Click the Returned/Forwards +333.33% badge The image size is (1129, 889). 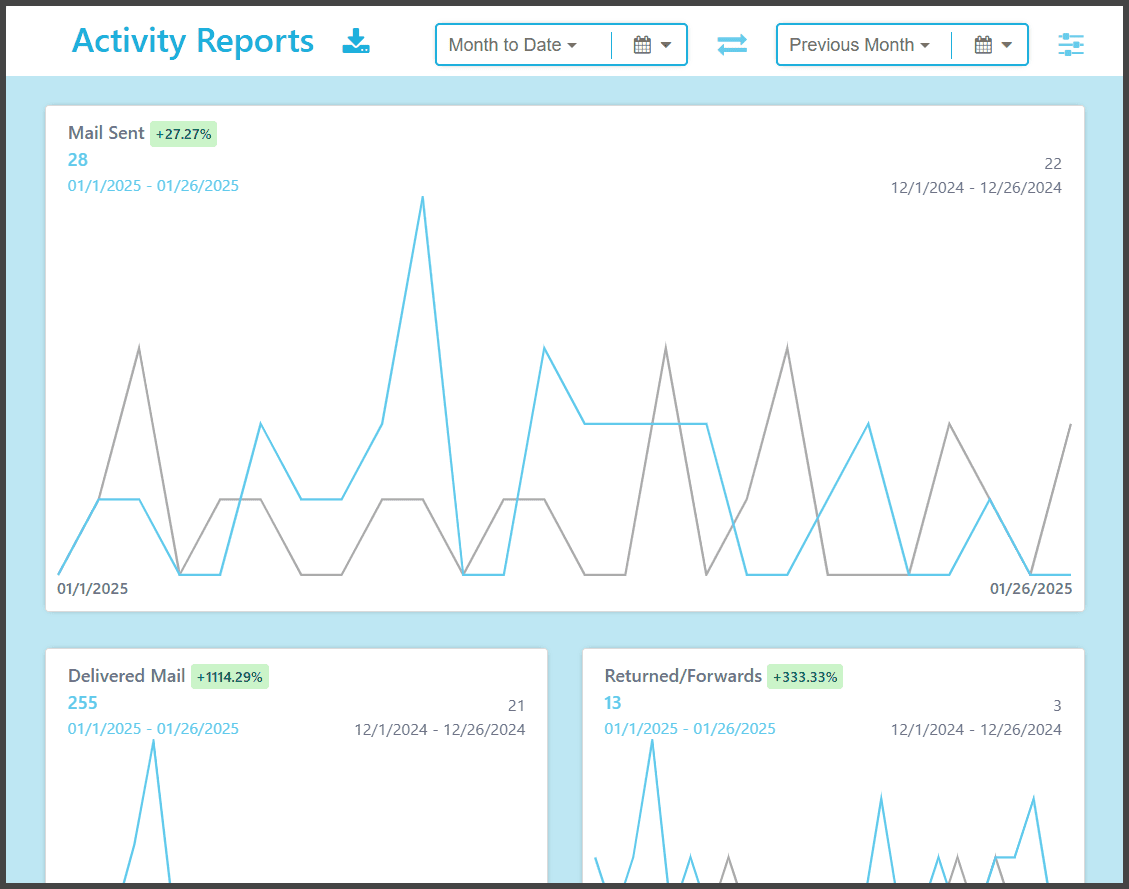click(805, 677)
